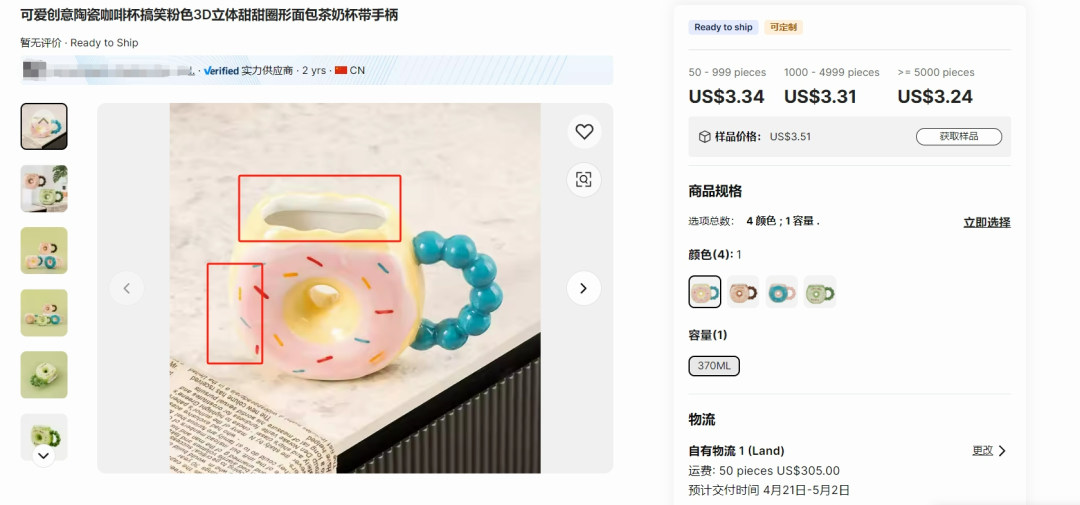Show next product image arrow

(583, 288)
